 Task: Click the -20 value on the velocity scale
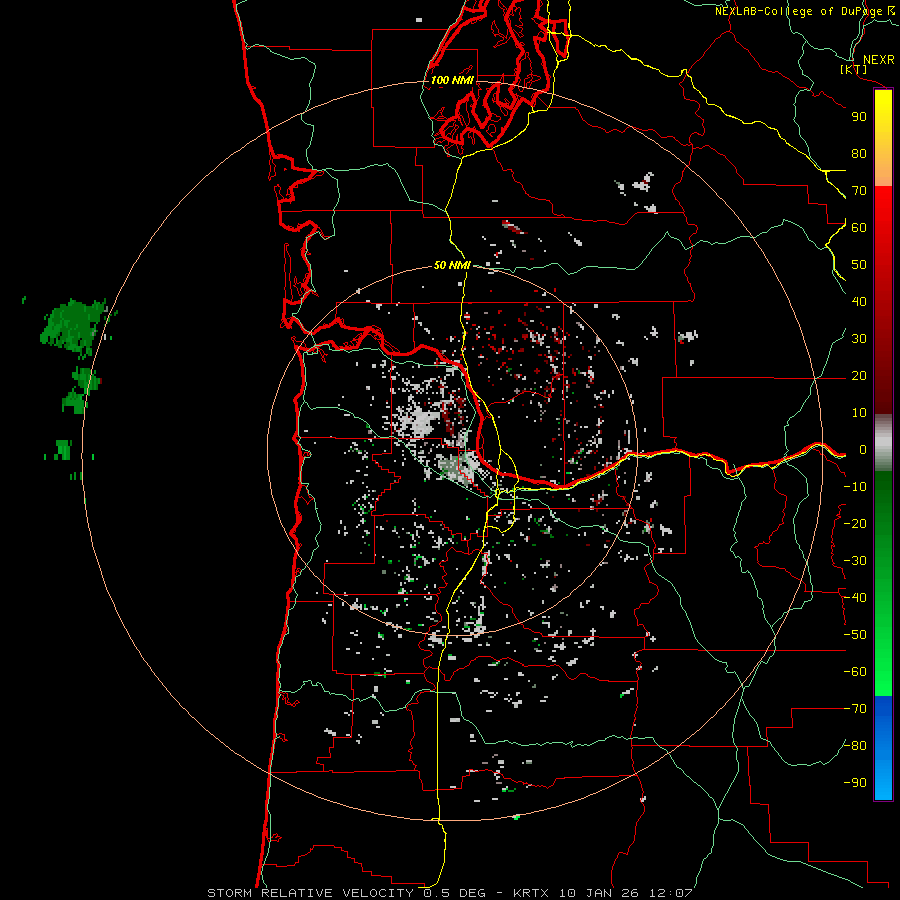(855, 524)
